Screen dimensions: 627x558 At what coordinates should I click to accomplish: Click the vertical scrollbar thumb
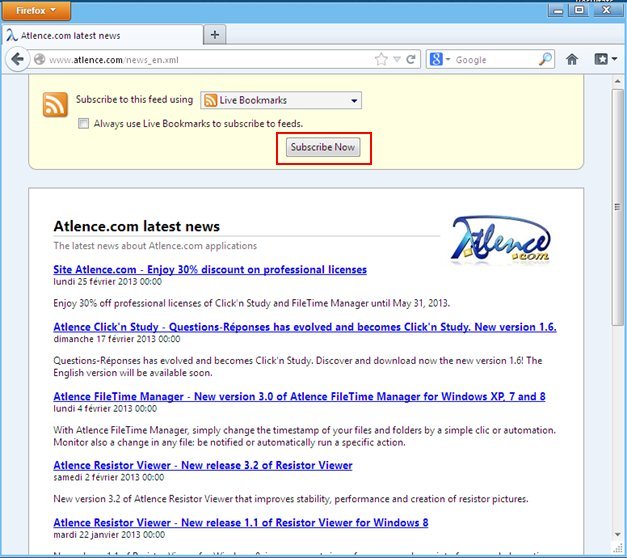617,207
